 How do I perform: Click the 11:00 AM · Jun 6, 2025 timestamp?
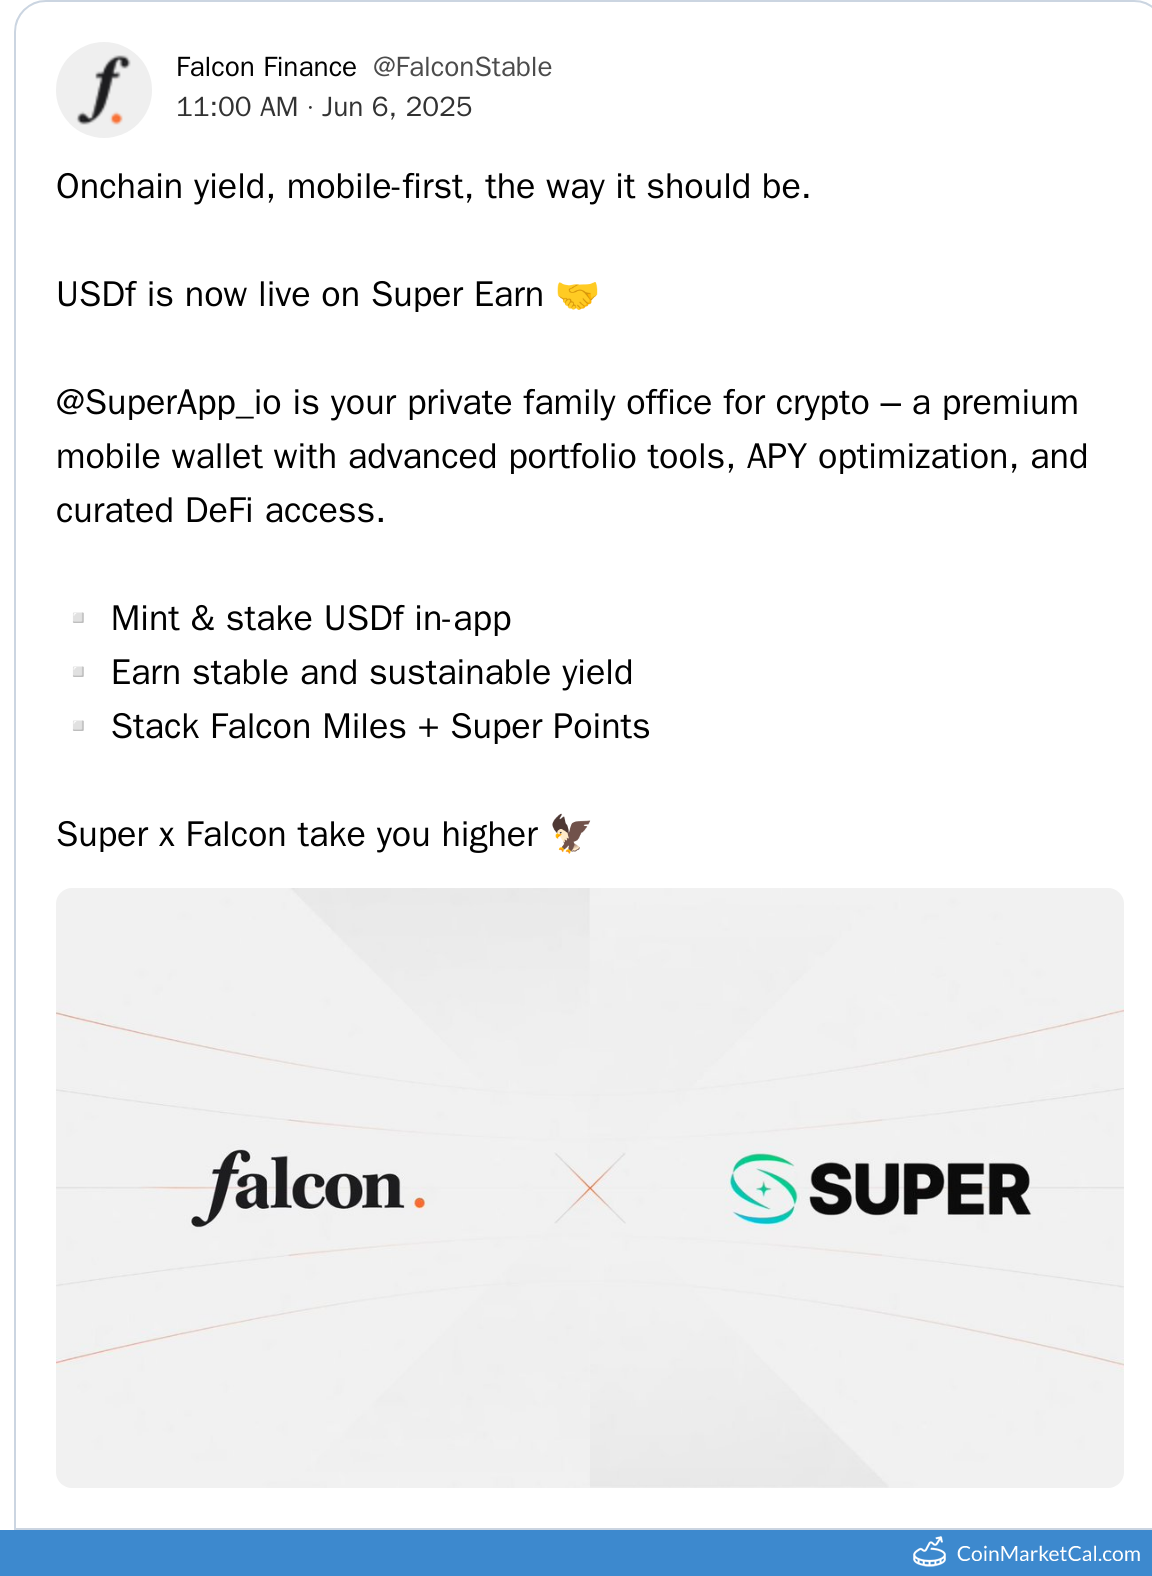[324, 107]
